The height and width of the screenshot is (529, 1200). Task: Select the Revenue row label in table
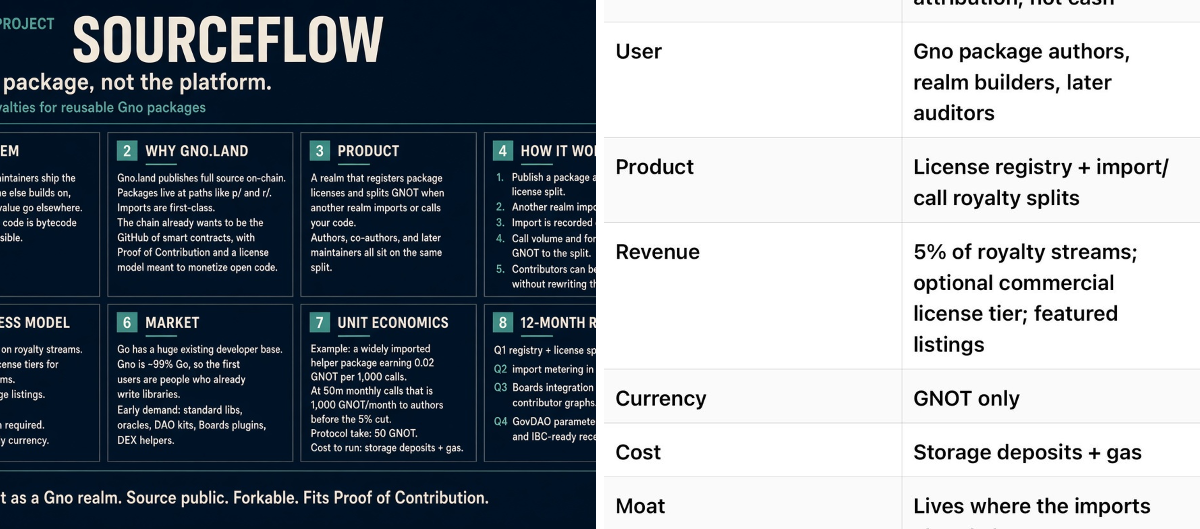click(658, 252)
